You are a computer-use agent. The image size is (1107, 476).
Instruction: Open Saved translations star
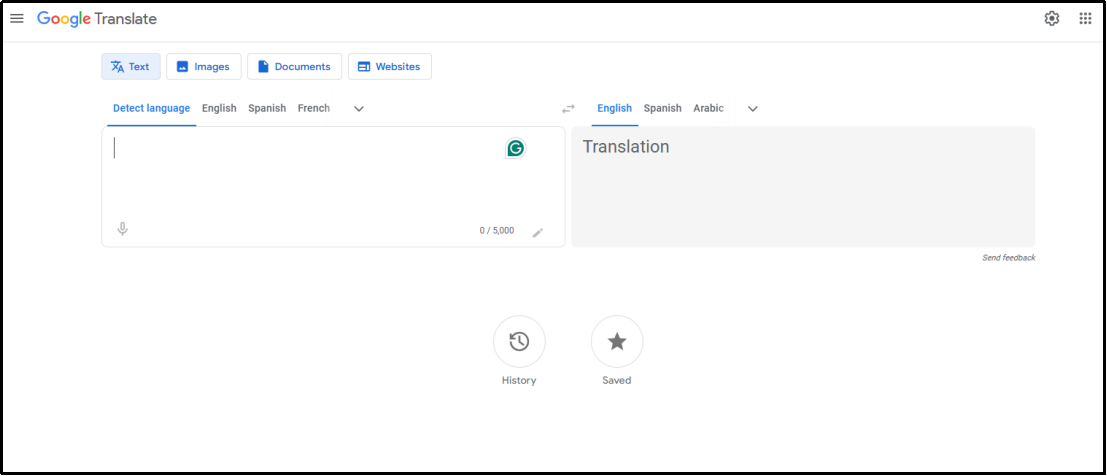[617, 342]
